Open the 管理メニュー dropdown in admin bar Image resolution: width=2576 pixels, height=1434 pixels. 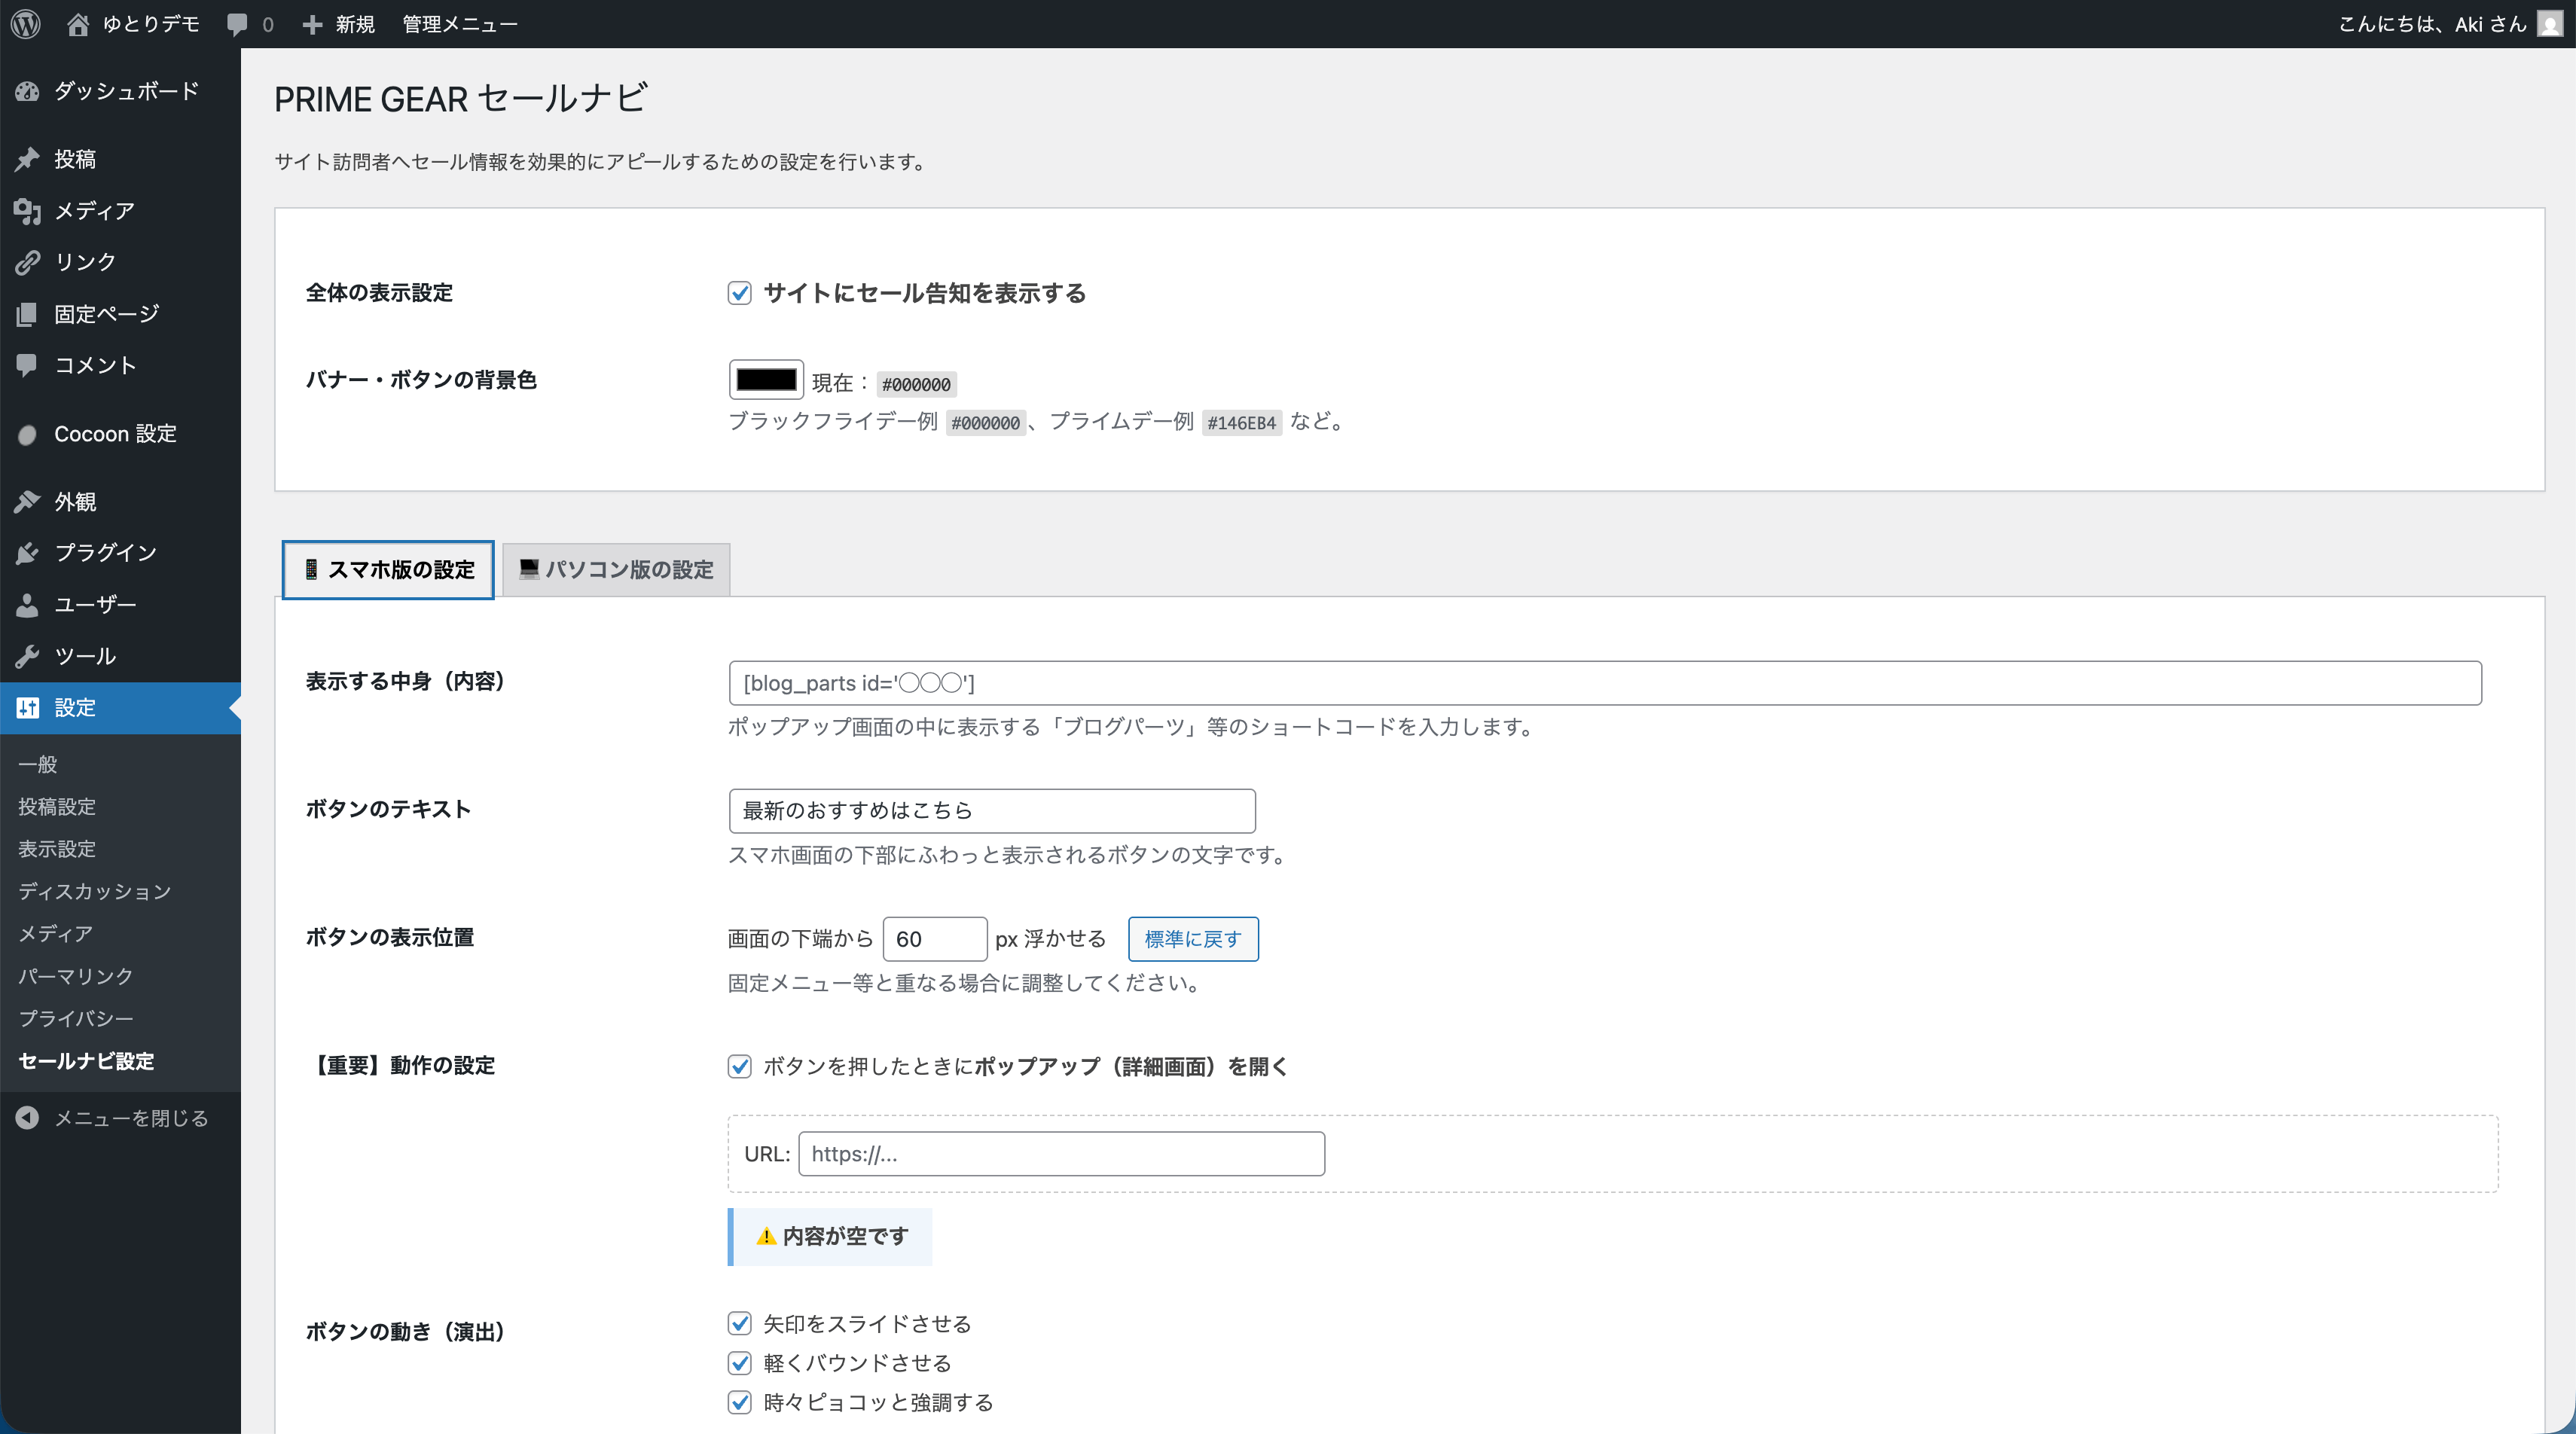click(x=460, y=24)
